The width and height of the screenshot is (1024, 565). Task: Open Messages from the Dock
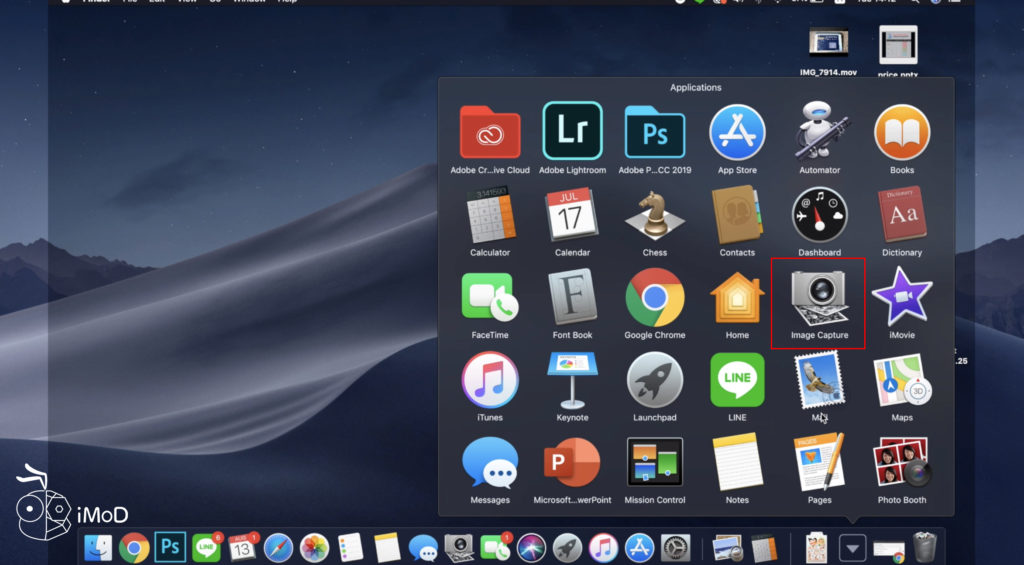[x=423, y=547]
